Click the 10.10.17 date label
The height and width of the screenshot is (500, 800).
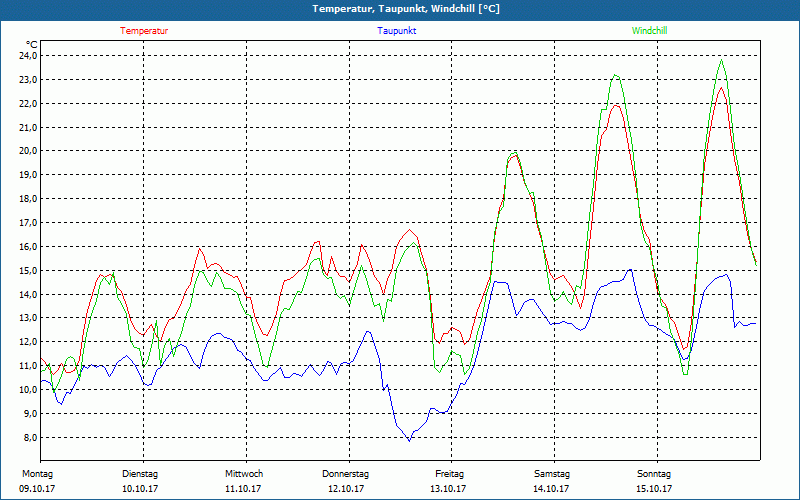[140, 489]
